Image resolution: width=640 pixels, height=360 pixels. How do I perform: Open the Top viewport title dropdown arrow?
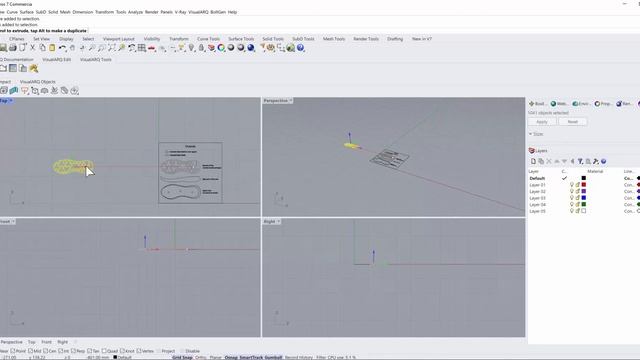tap(11, 100)
